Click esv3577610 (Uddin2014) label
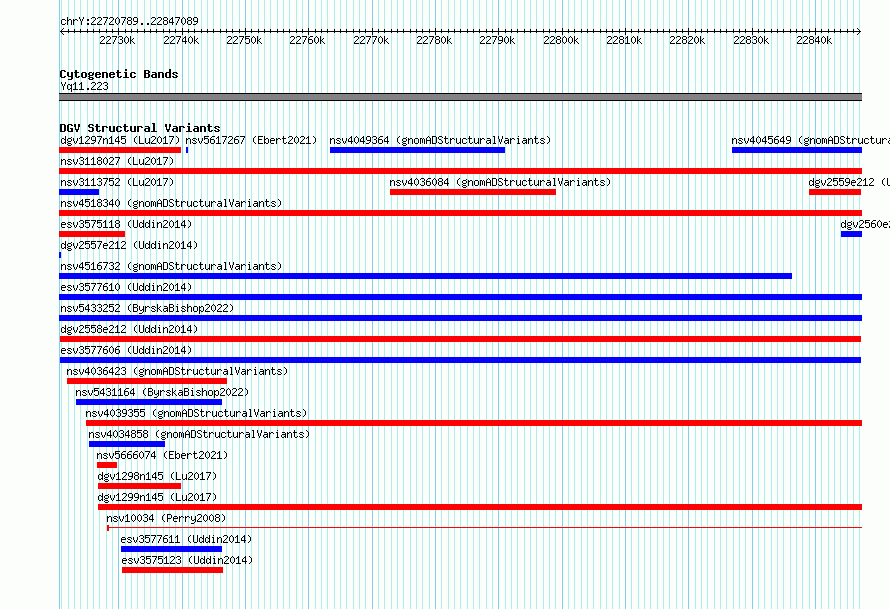890x609 pixels. click(x=126, y=287)
